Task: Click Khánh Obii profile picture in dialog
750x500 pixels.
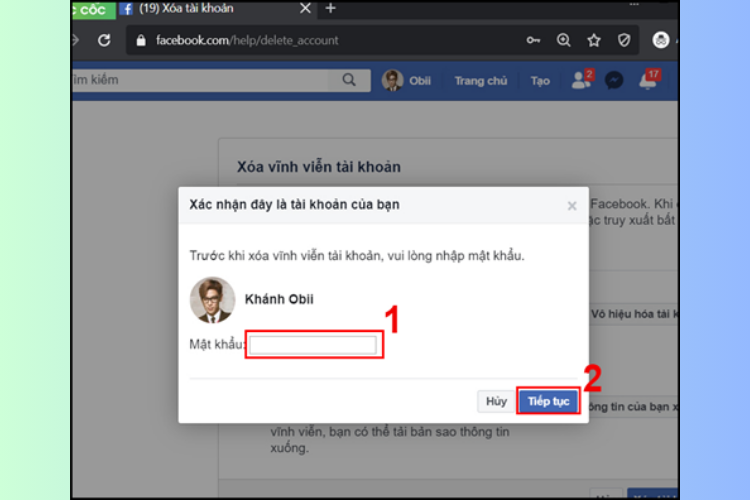Action: click(212, 300)
